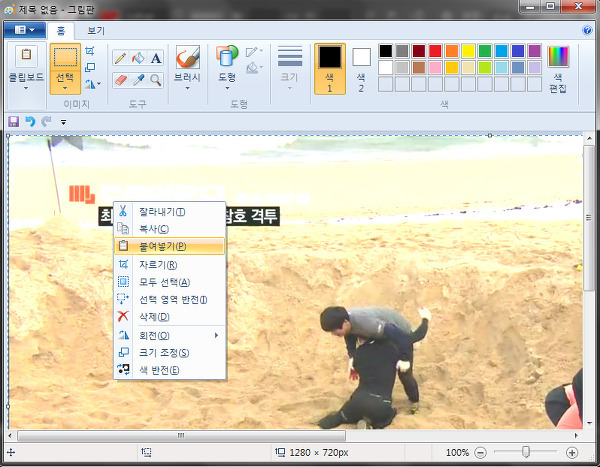The image size is (600, 467).
Task: Choose 복사(C) Copy in context menu
Action: pos(170,229)
